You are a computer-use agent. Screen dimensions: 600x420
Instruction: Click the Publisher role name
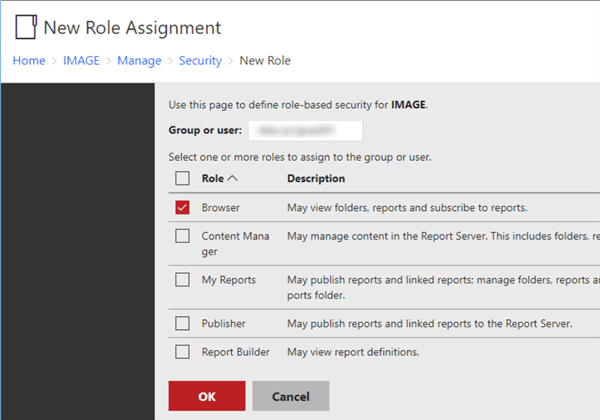click(224, 323)
